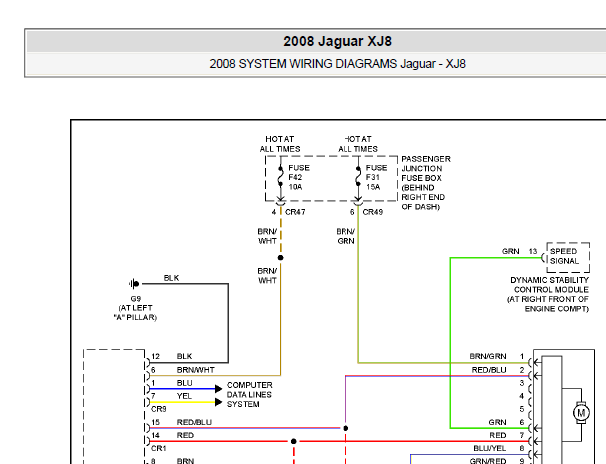606x464 pixels.
Task: Click the arrowhead at end of YEL wire
Action: [x=218, y=402]
